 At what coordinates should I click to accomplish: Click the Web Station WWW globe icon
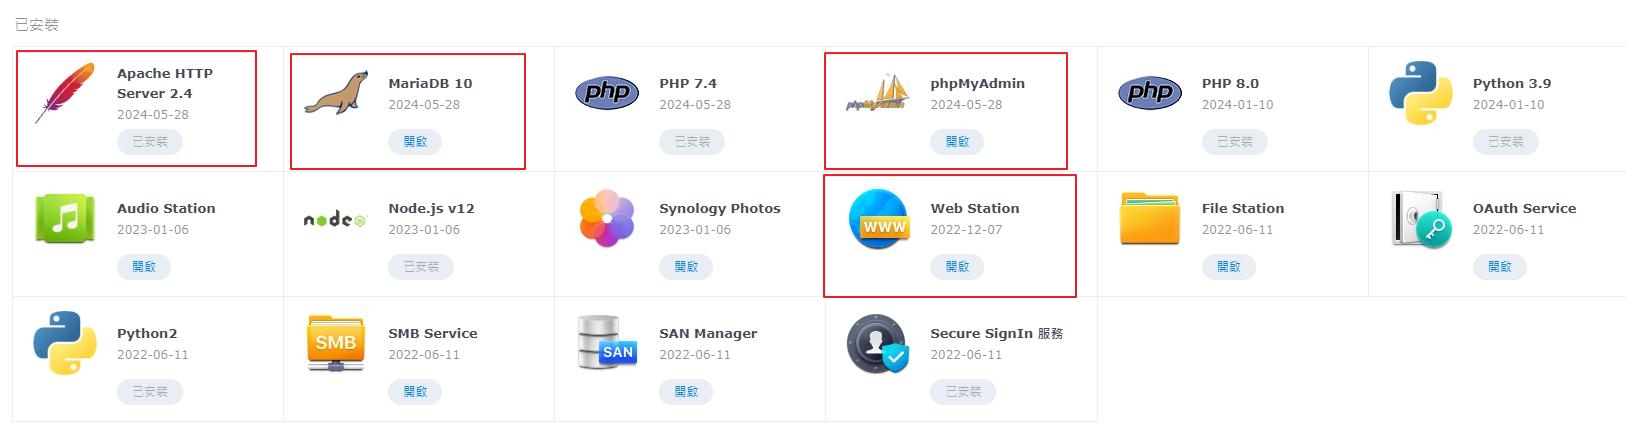point(879,218)
